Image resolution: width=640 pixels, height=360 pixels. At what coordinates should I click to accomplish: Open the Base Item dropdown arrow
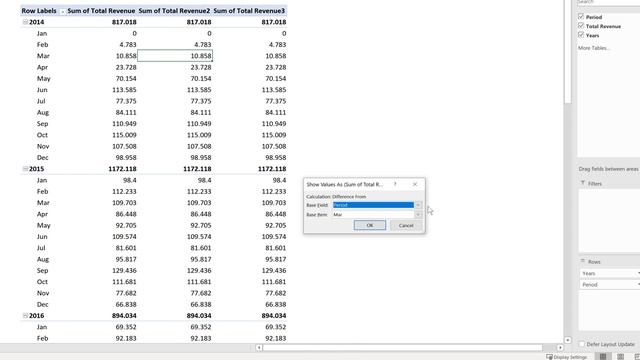[x=418, y=214]
